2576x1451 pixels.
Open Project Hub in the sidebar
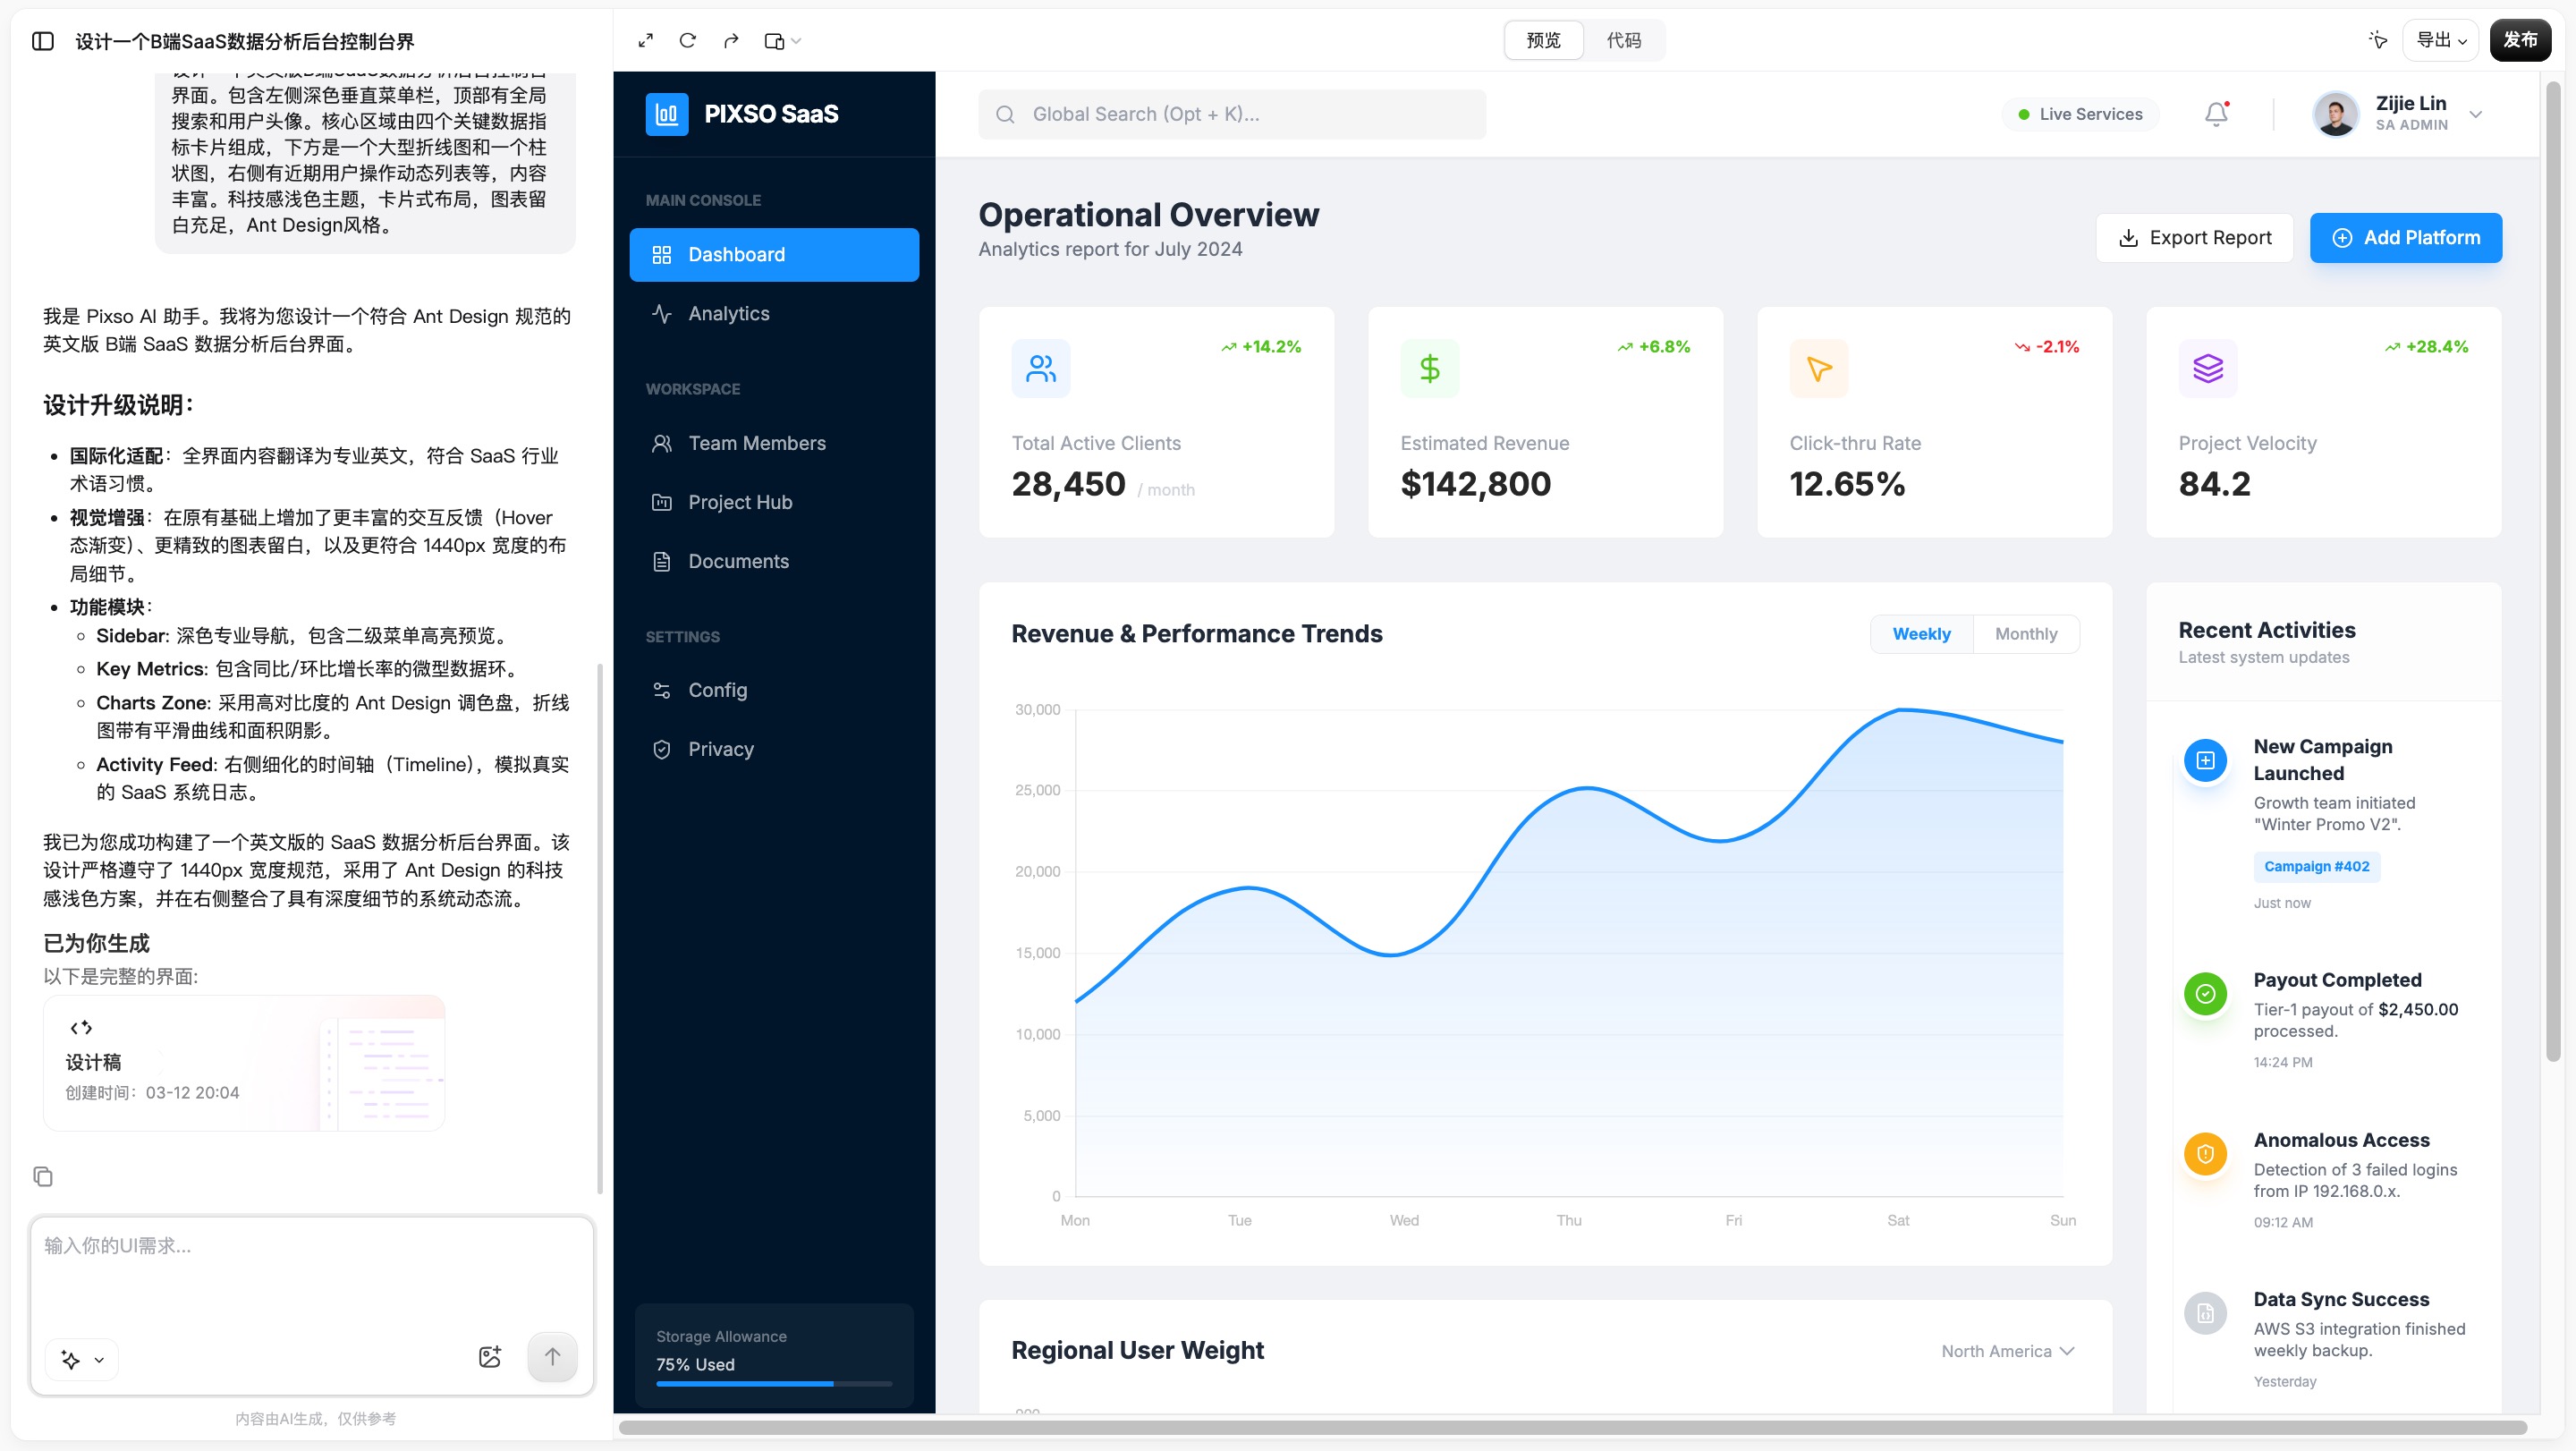774,502
